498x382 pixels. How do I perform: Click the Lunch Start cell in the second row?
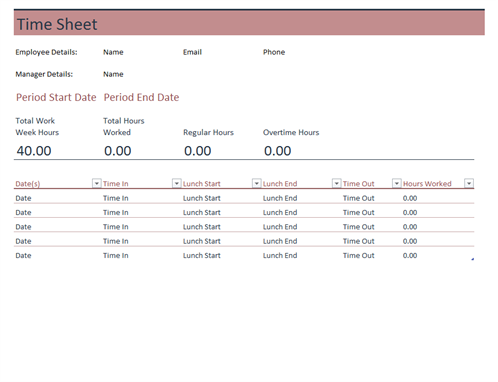(x=202, y=212)
